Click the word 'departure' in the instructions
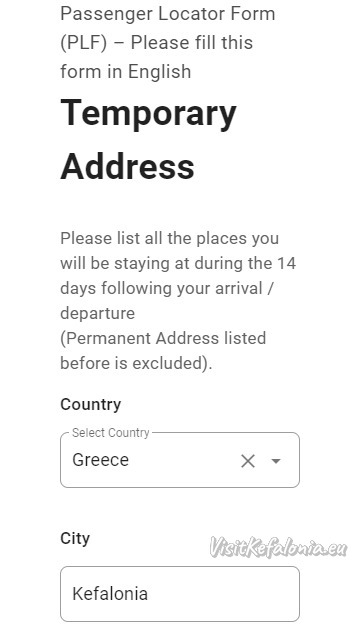Screen dimensions: 360x640 point(98,313)
